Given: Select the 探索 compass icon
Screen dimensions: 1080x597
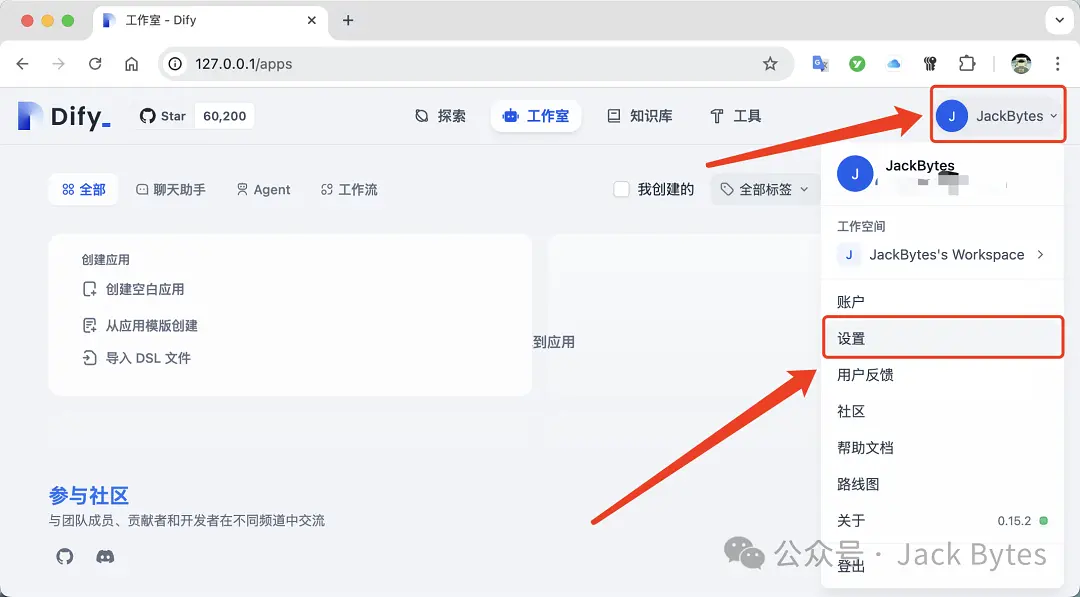Looking at the screenshot, I should click(x=422, y=115).
